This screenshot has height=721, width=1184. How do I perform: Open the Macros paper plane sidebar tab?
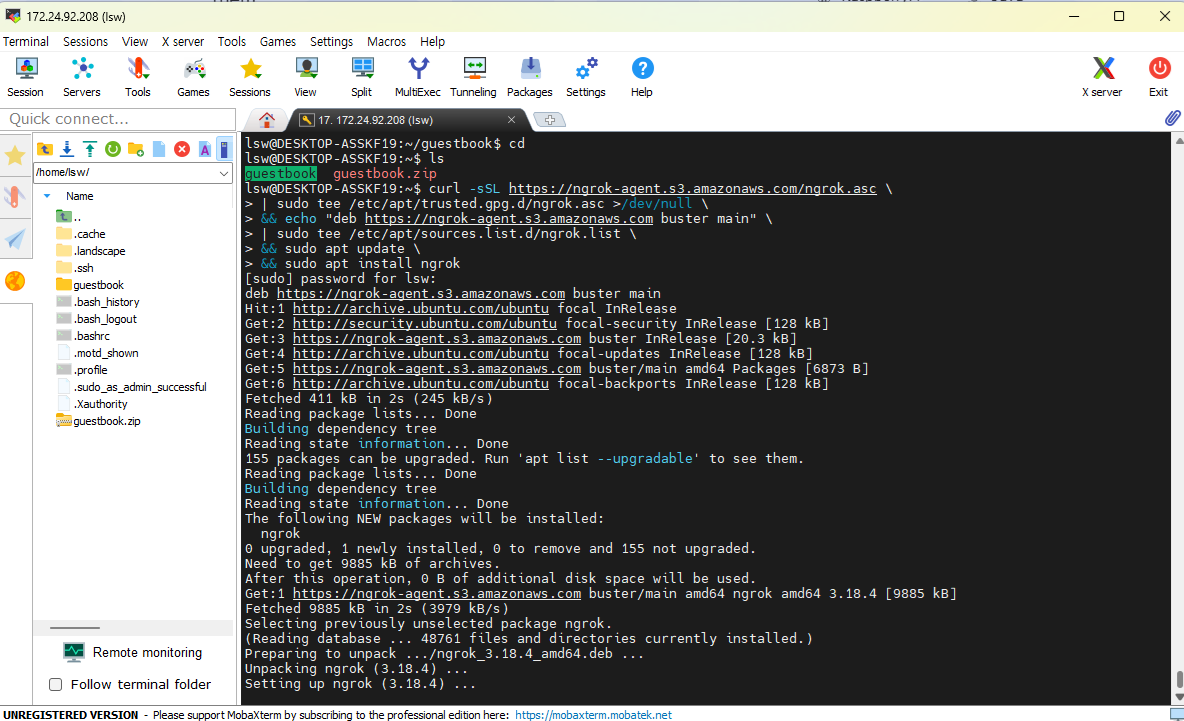(x=15, y=239)
